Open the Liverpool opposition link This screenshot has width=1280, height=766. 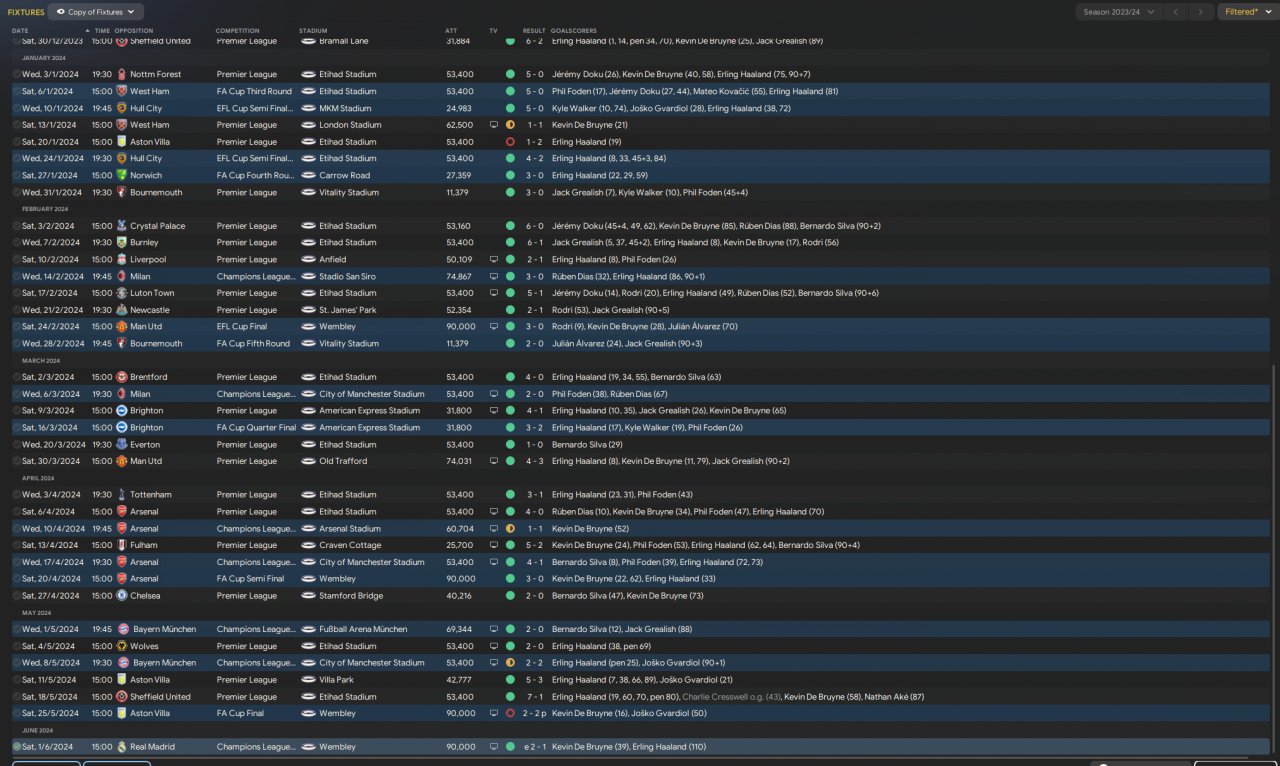point(148,259)
